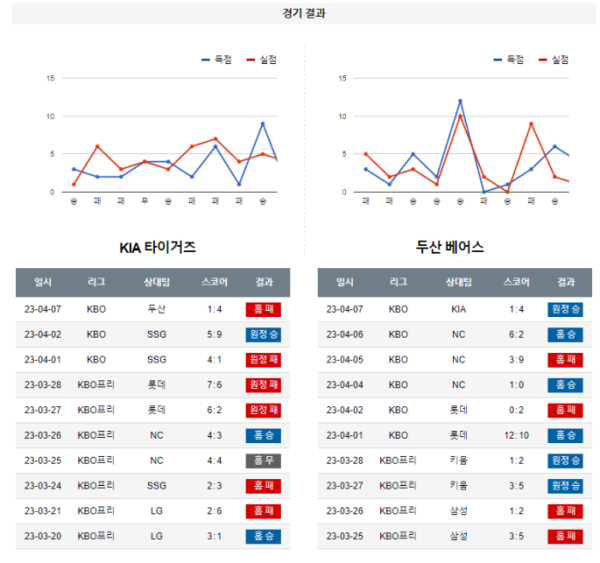Click 결과 column header in 두산 table
This screenshot has height=563, width=600.
coord(566,282)
